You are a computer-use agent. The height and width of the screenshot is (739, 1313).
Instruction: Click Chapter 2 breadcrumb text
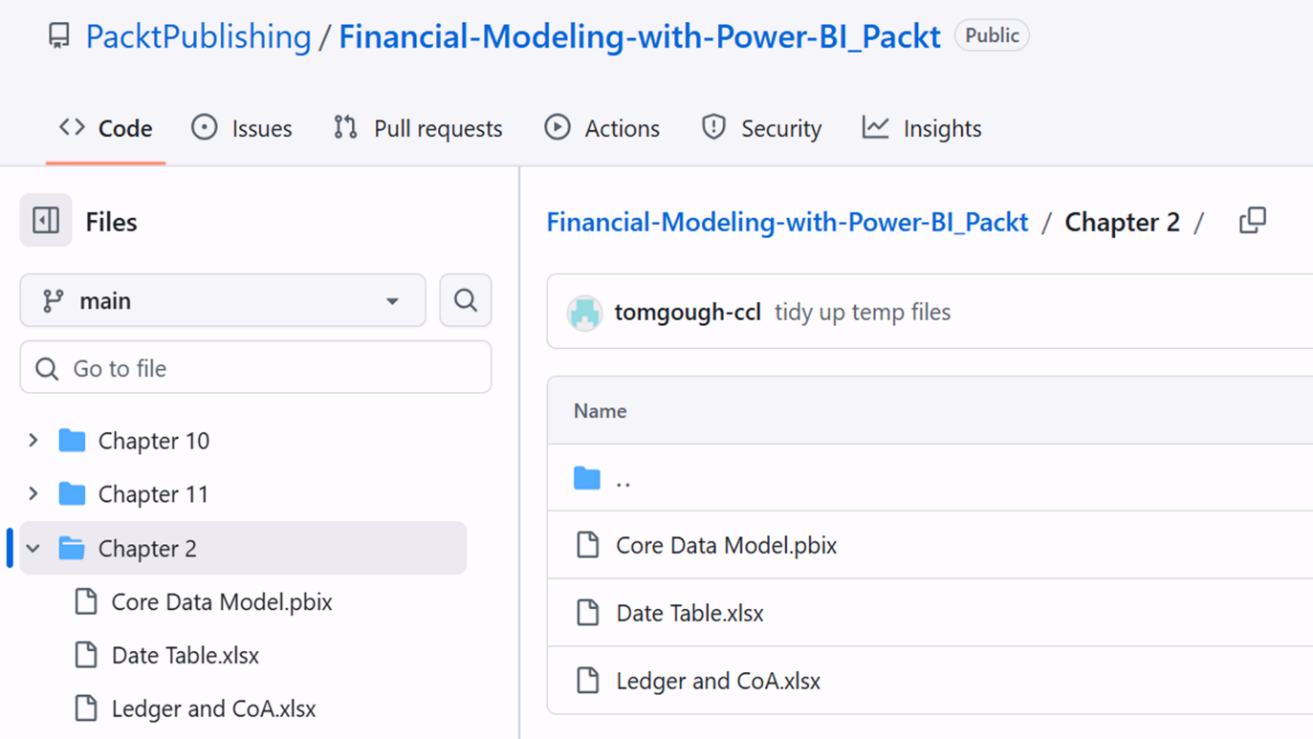pos(1122,222)
